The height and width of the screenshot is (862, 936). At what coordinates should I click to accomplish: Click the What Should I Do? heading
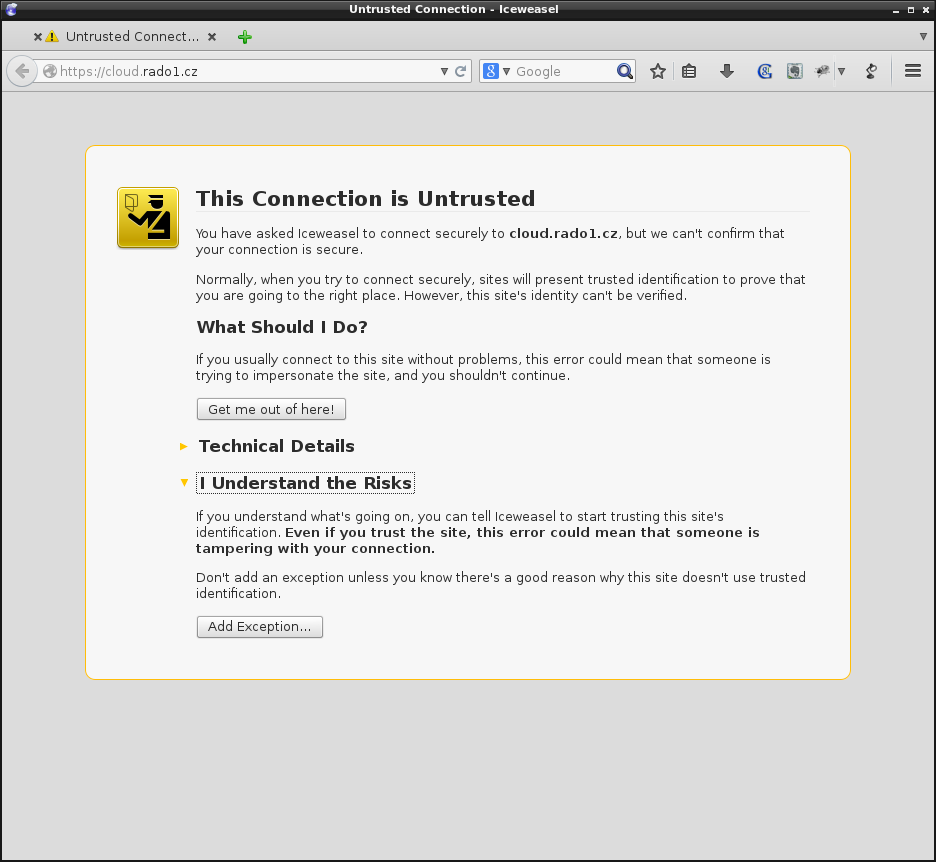click(x=282, y=327)
